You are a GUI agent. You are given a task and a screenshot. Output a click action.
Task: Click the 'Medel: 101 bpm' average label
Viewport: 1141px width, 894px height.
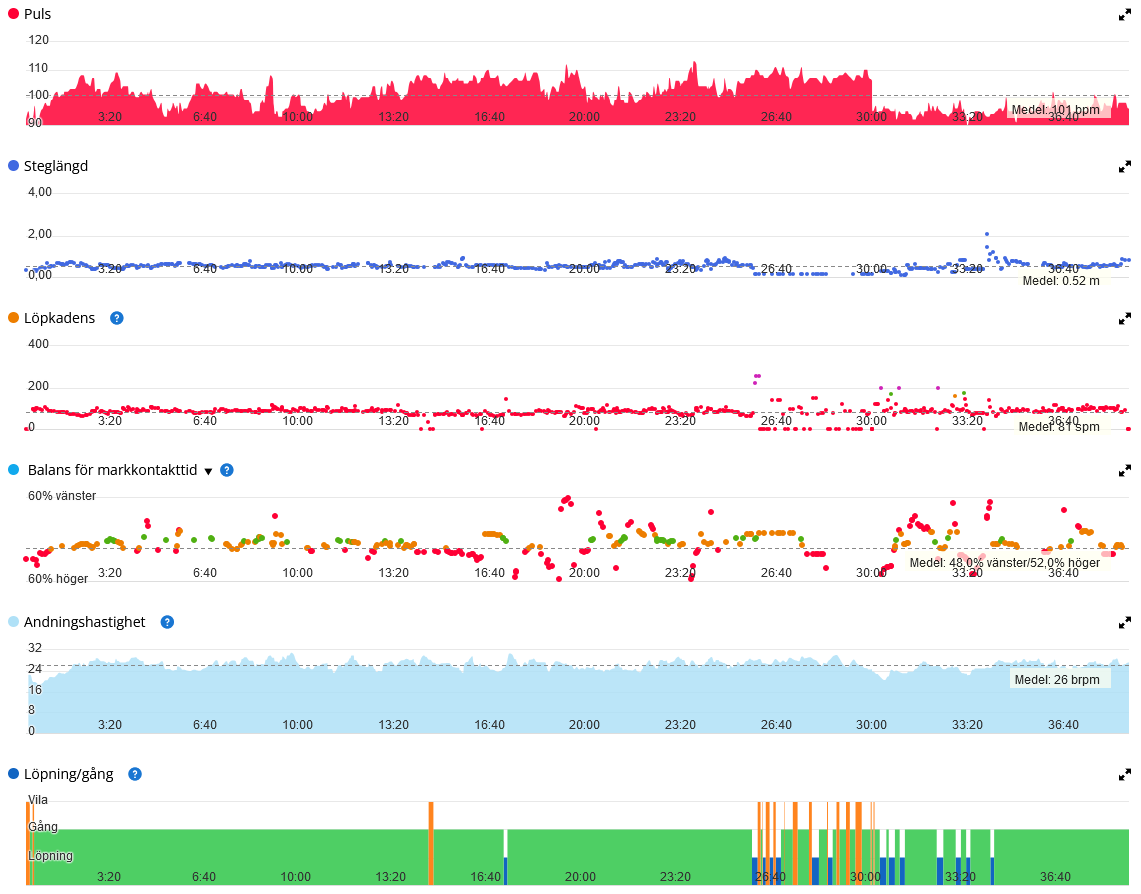[x=1055, y=110]
